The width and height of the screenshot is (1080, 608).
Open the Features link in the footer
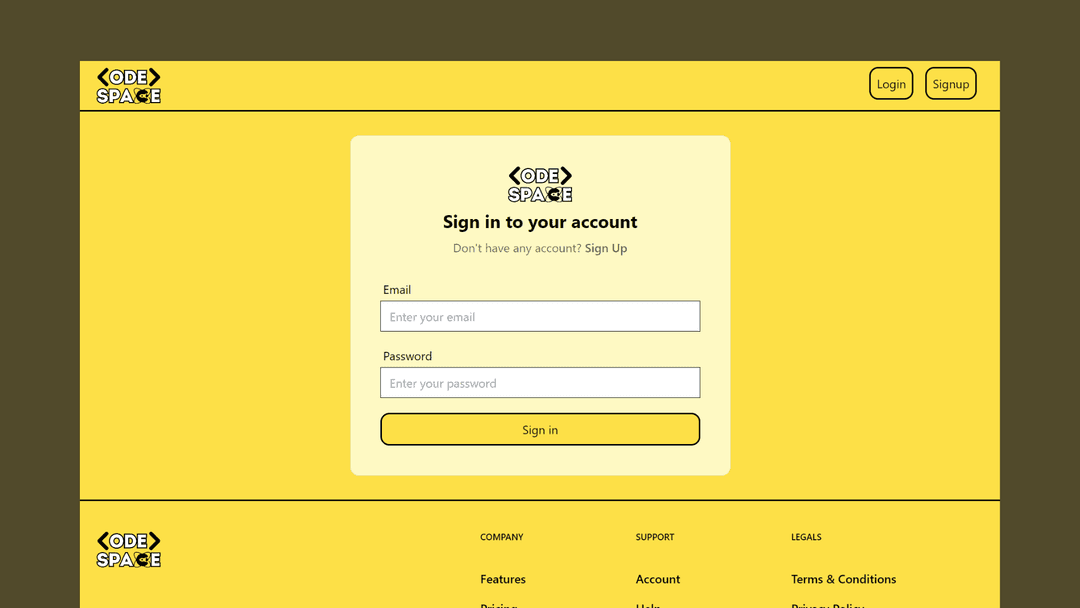coord(503,579)
